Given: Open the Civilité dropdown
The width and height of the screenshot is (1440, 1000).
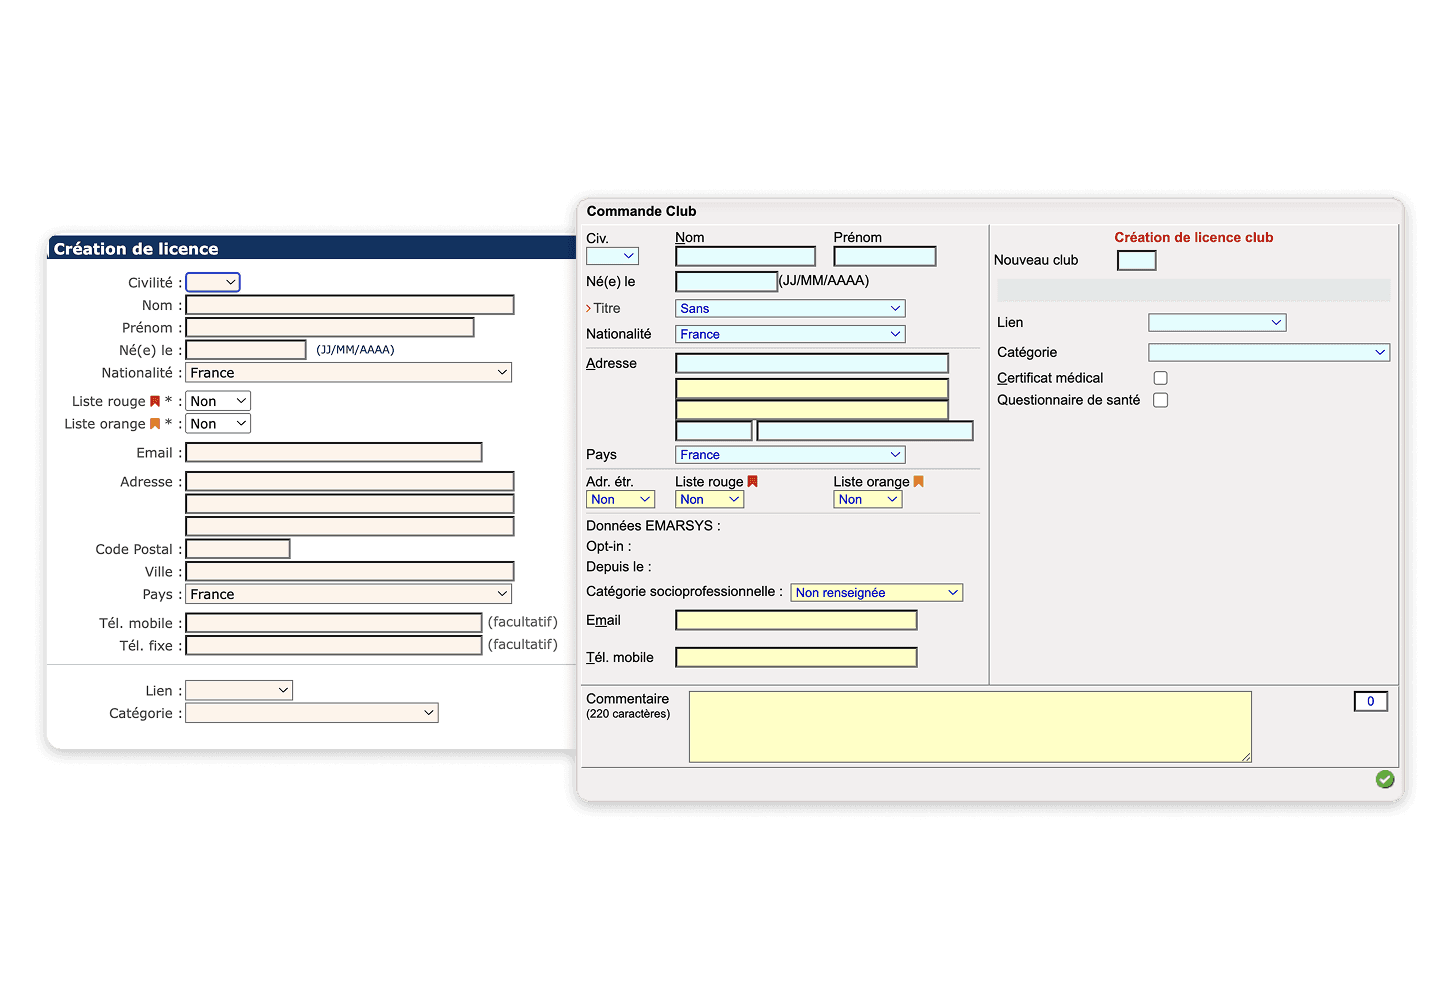Looking at the screenshot, I should pos(213,282).
